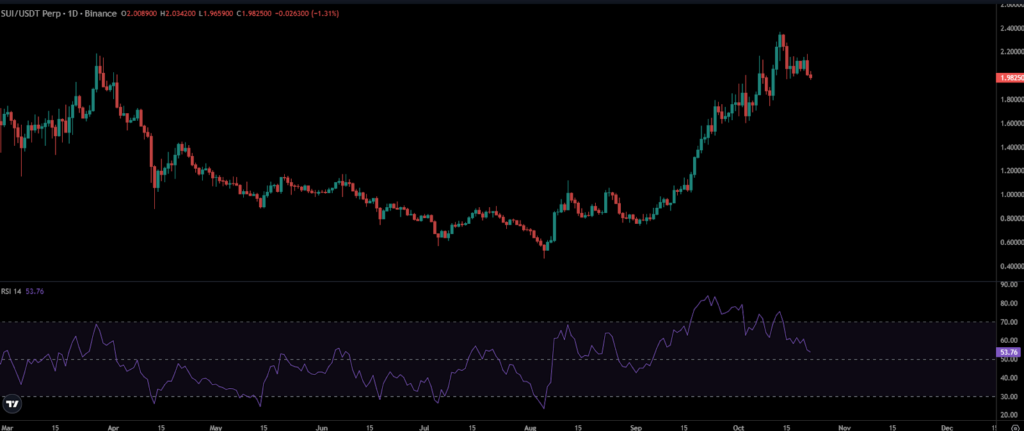Click the high value H2.034200
The height and width of the screenshot is (431, 1024).
pos(178,13)
